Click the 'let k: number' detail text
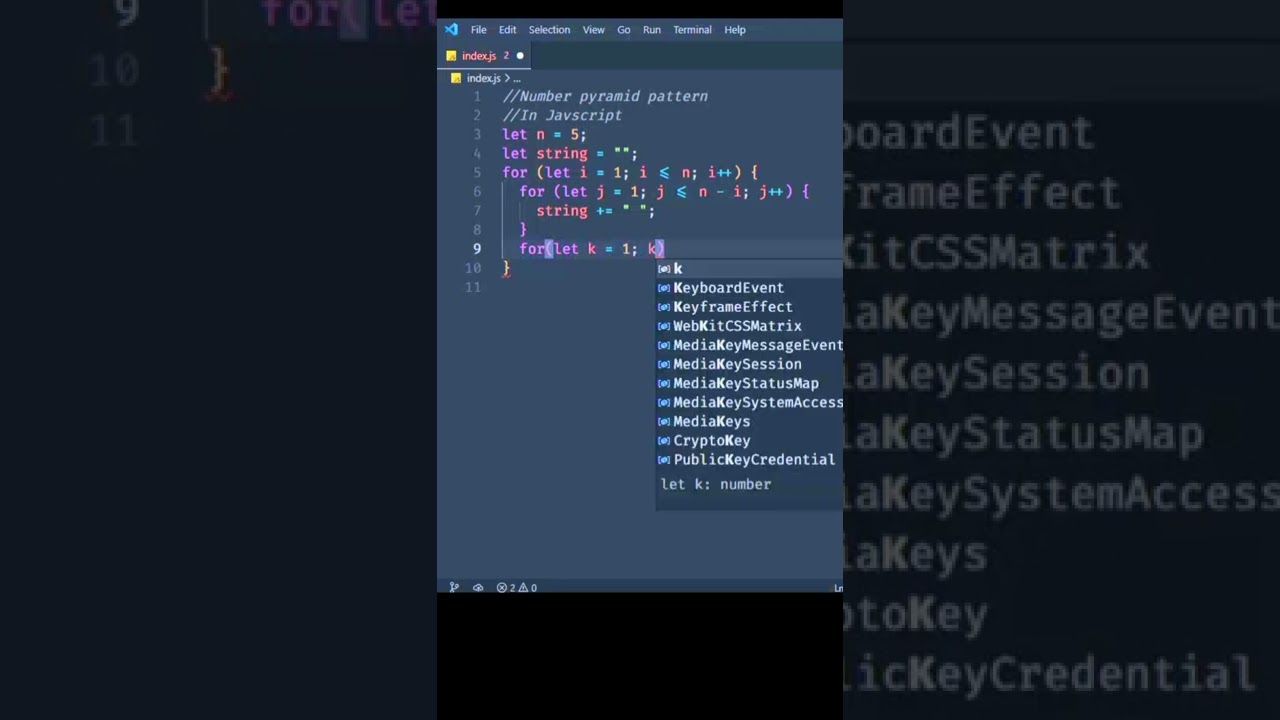 coord(716,484)
